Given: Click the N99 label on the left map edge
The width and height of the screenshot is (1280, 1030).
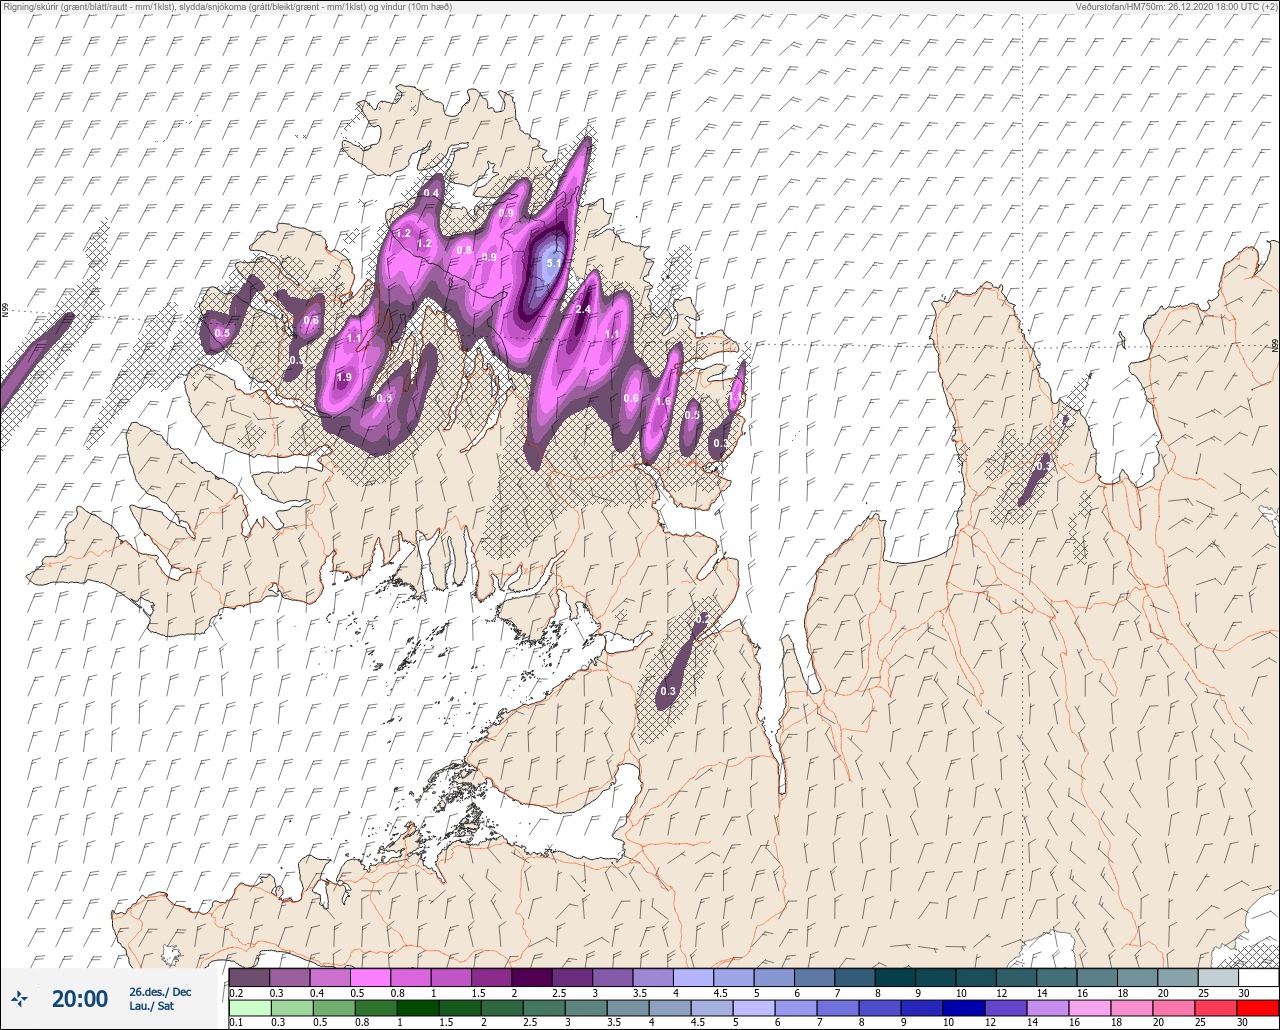Looking at the screenshot, I should pyautogui.click(x=5, y=311).
